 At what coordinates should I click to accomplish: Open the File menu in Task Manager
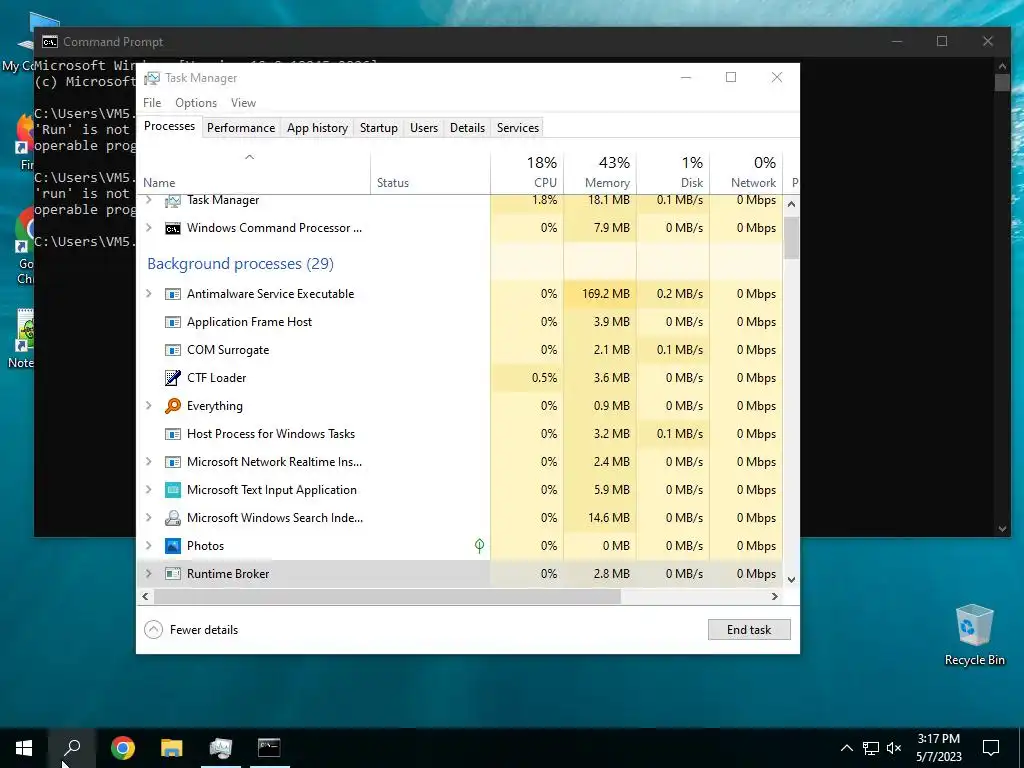point(152,103)
